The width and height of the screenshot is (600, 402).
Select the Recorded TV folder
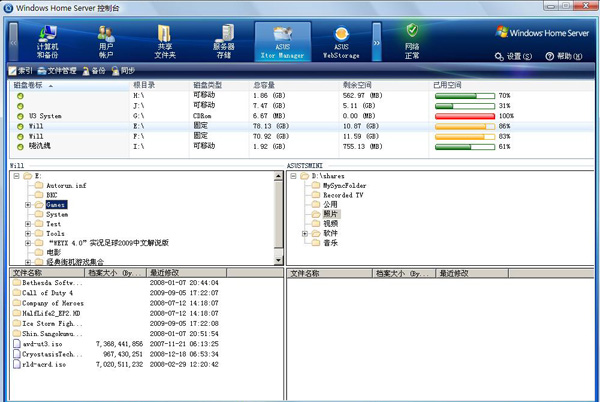[338, 195]
